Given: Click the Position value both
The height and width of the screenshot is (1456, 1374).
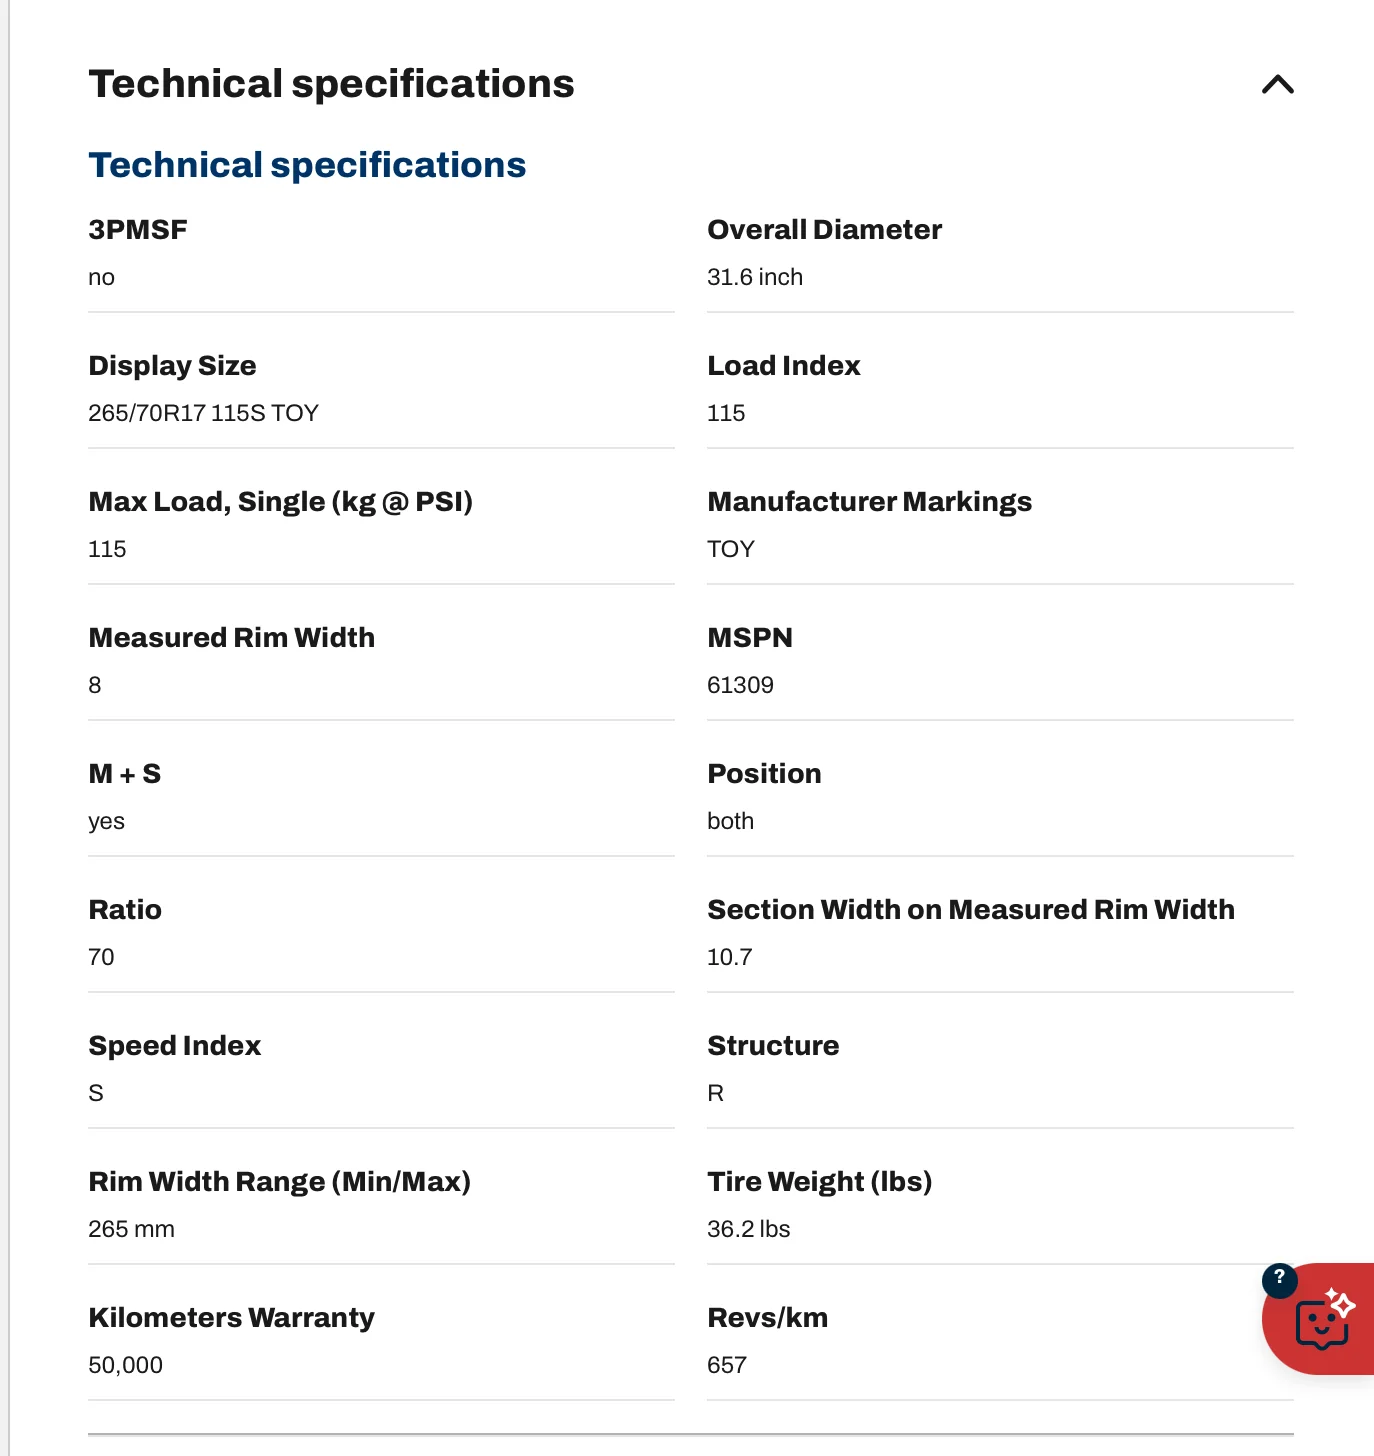Looking at the screenshot, I should (730, 821).
